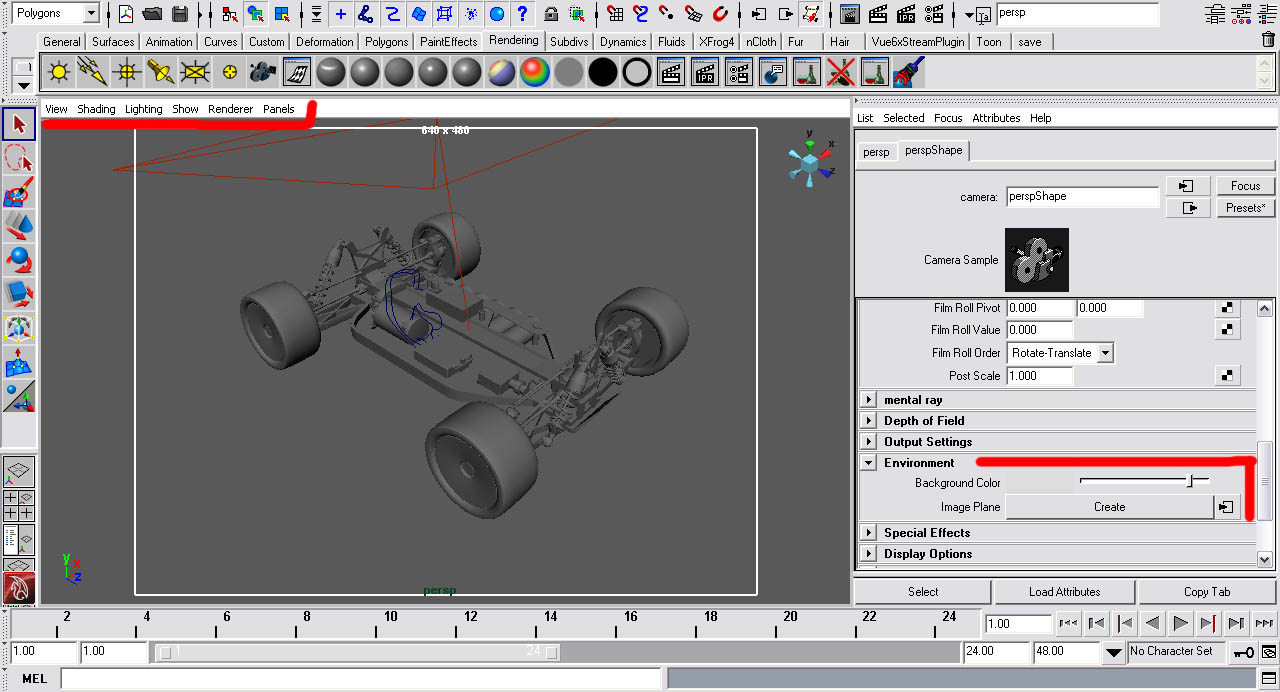This screenshot has height=692, width=1280.
Task: Toggle select by object type mode
Action: click(x=256, y=14)
